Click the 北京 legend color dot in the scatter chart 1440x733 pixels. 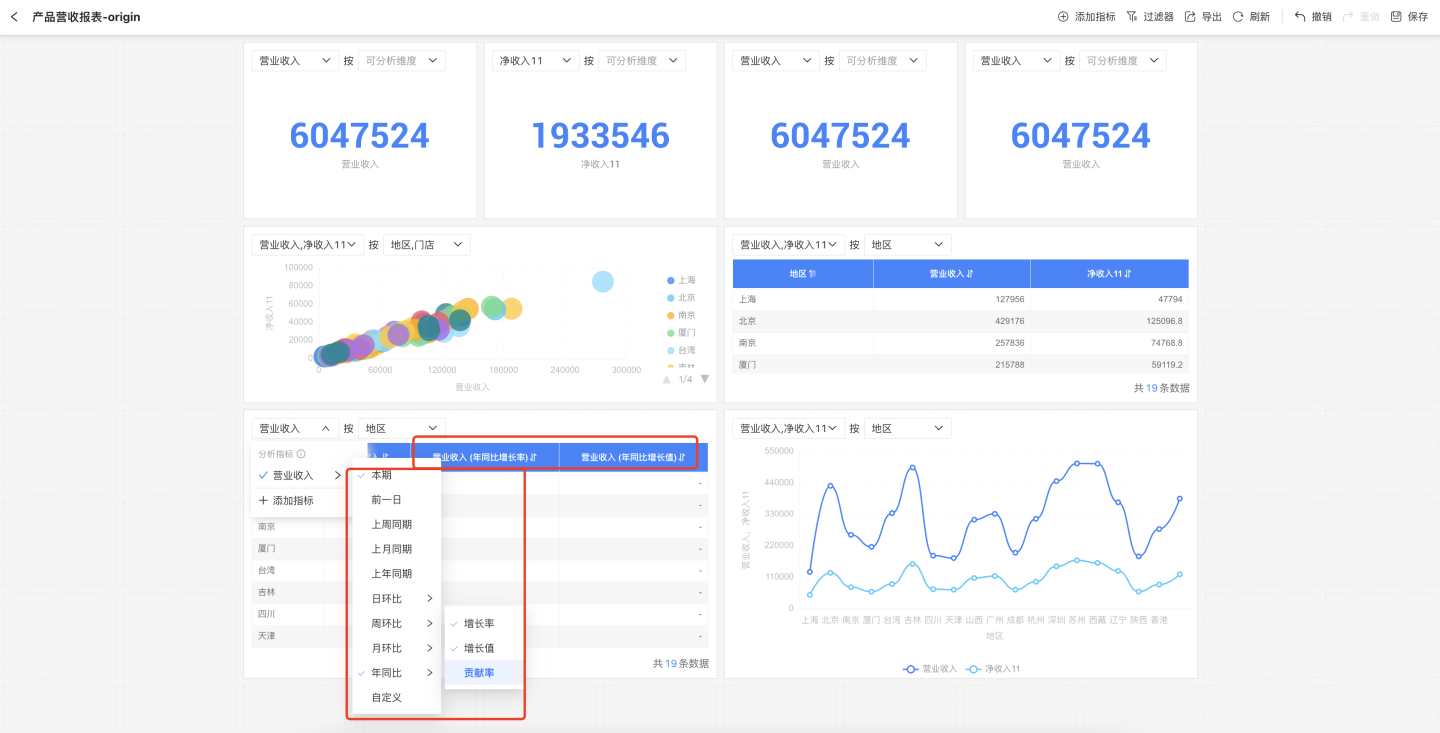(671, 298)
